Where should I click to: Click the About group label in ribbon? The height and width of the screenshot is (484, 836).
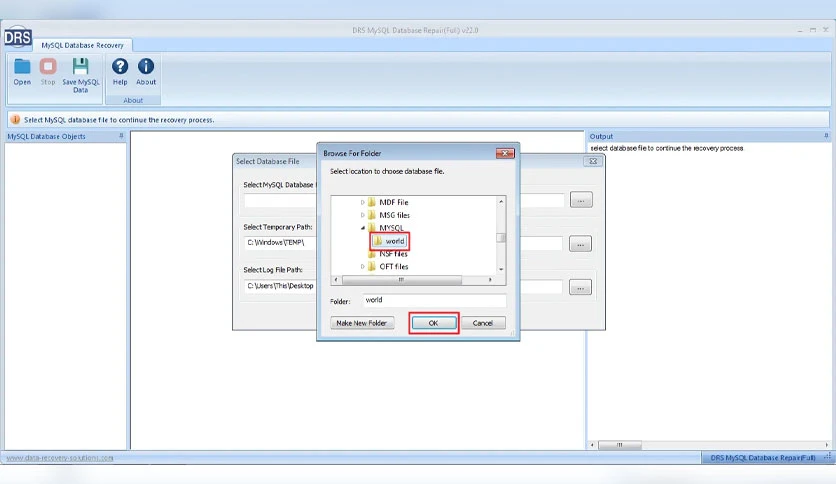133,100
